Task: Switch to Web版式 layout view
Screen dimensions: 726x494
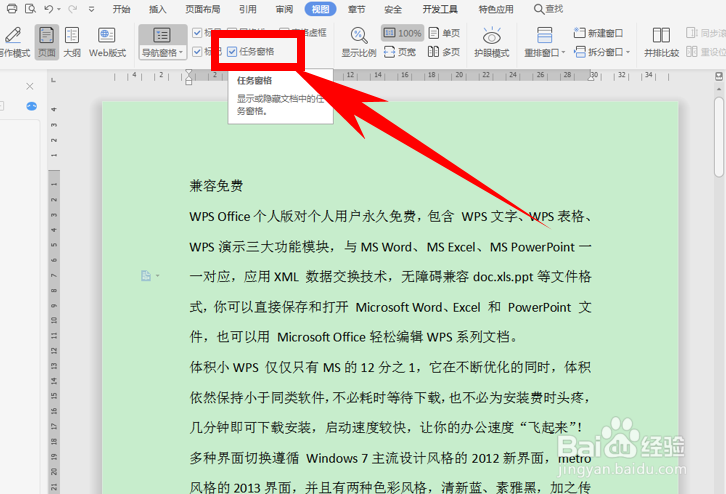Action: coord(107,42)
